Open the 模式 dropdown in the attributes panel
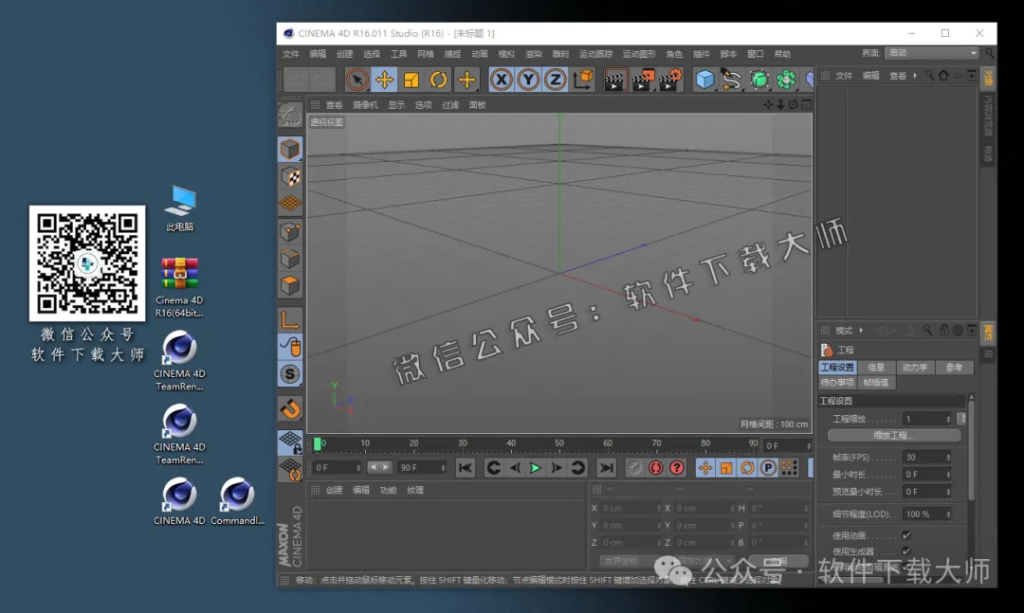 (847, 329)
